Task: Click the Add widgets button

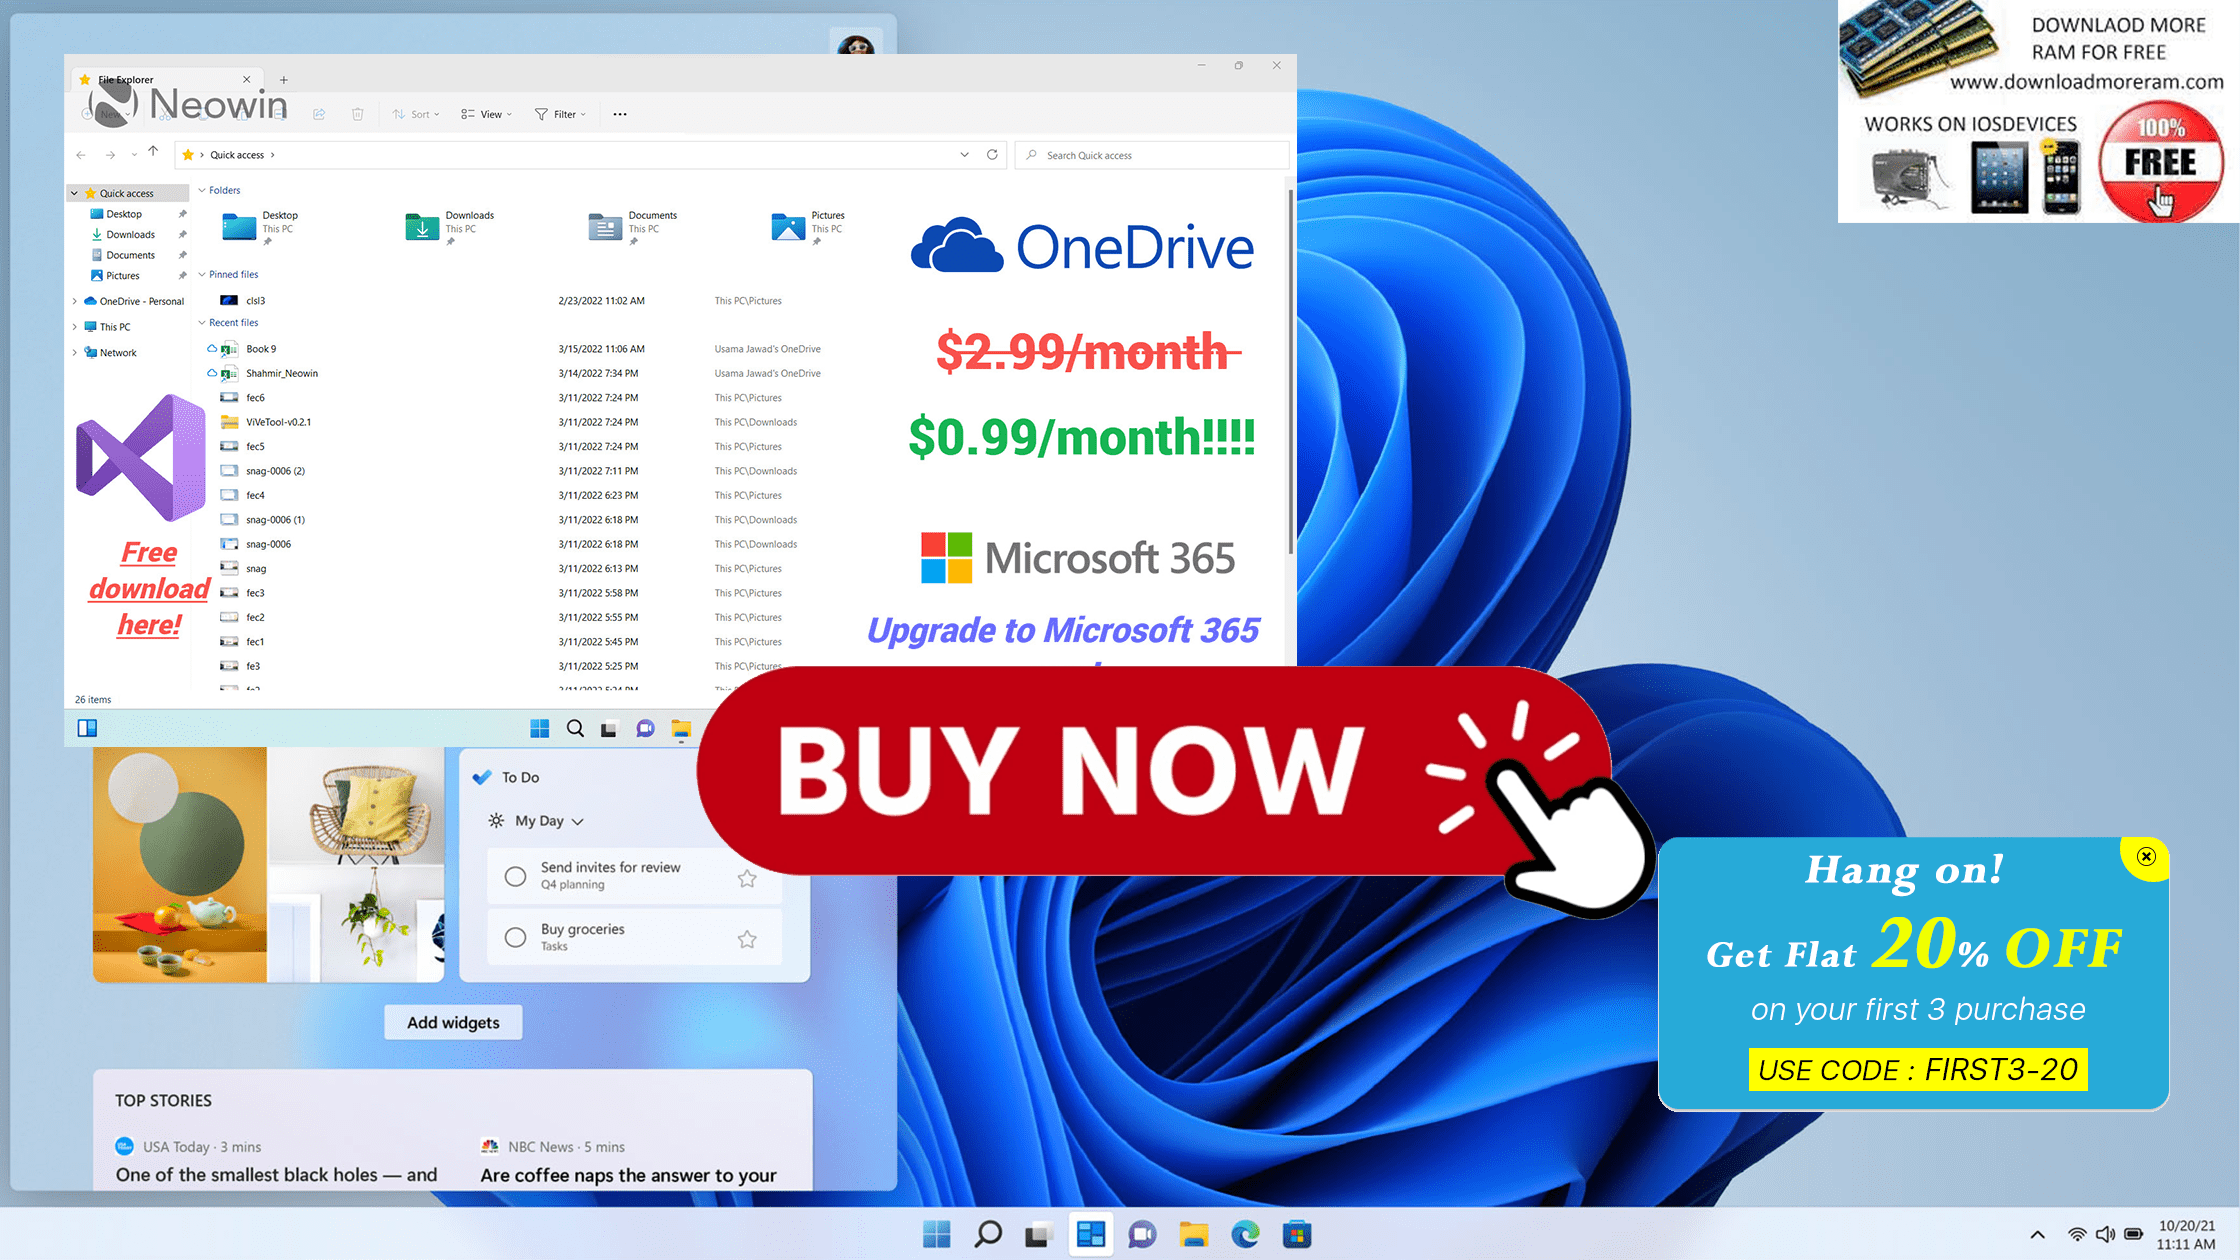Action: click(452, 1022)
